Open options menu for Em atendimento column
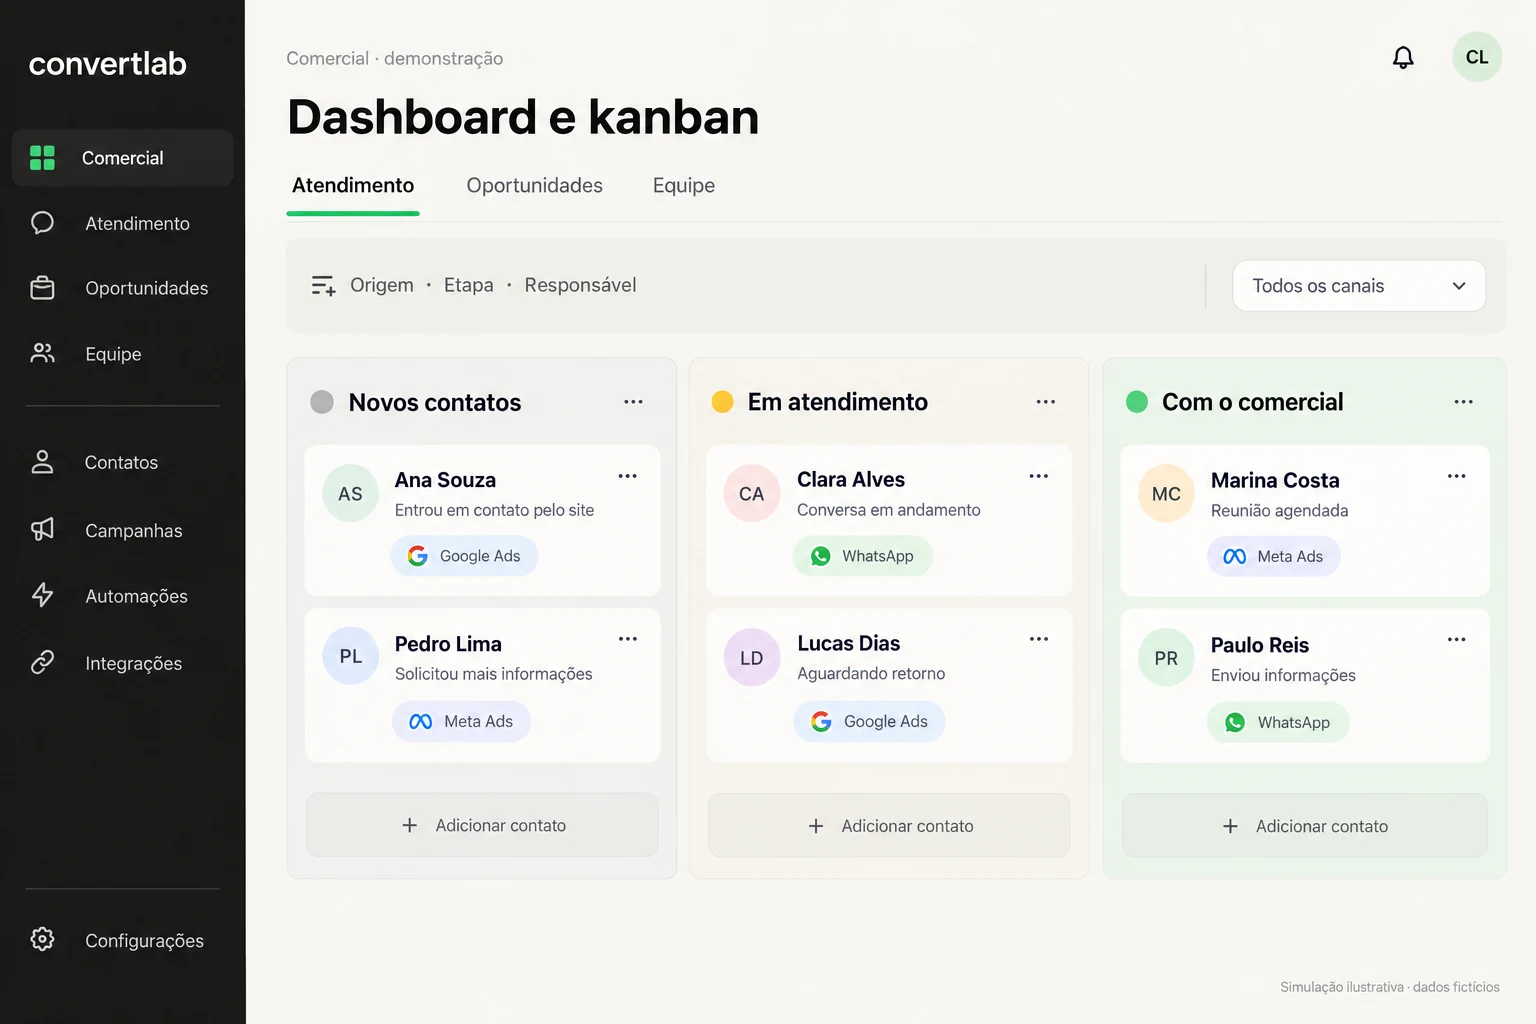The width and height of the screenshot is (1536, 1024). point(1046,402)
